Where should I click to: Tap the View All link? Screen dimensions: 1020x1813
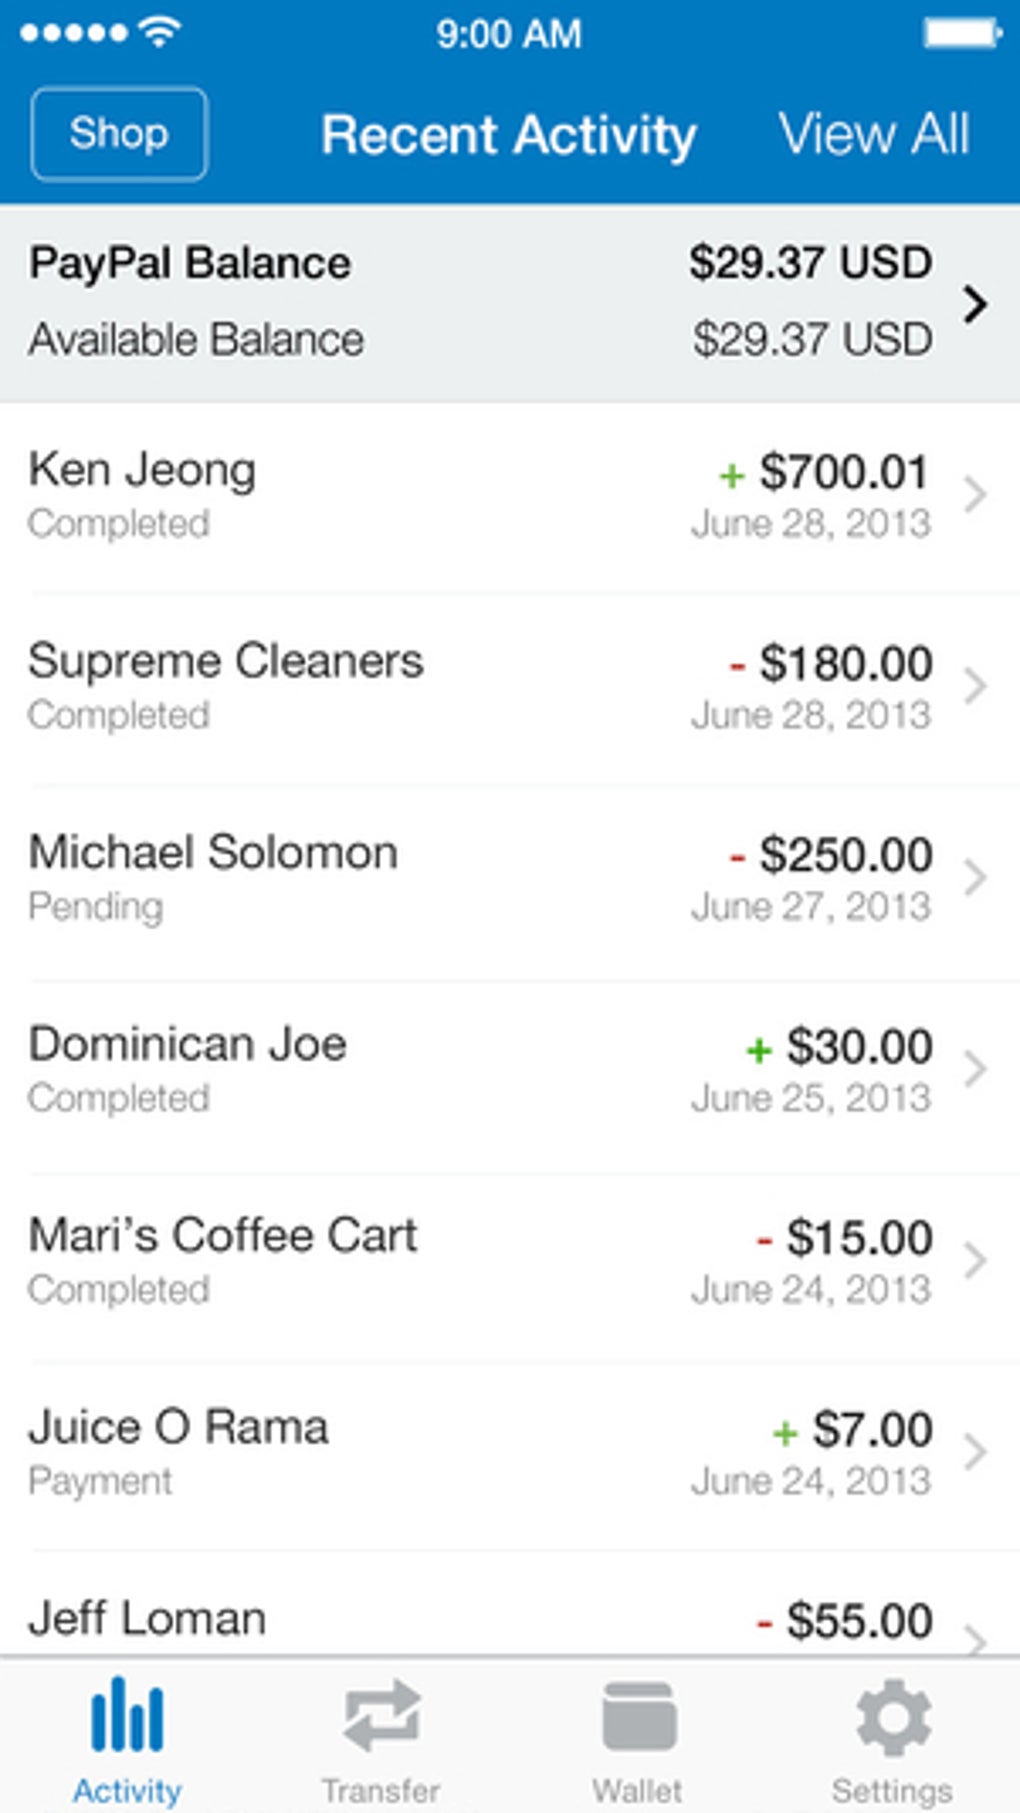(873, 135)
